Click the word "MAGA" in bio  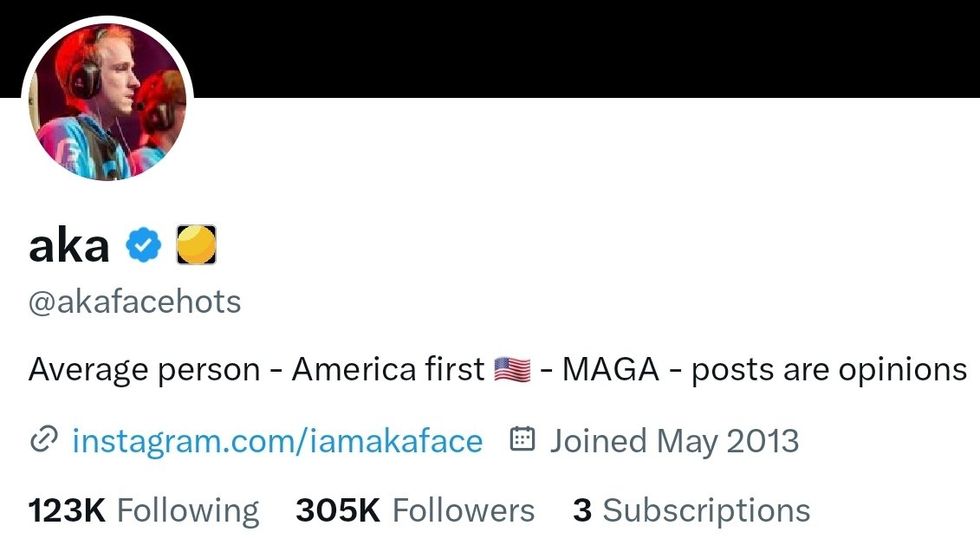click(x=610, y=370)
